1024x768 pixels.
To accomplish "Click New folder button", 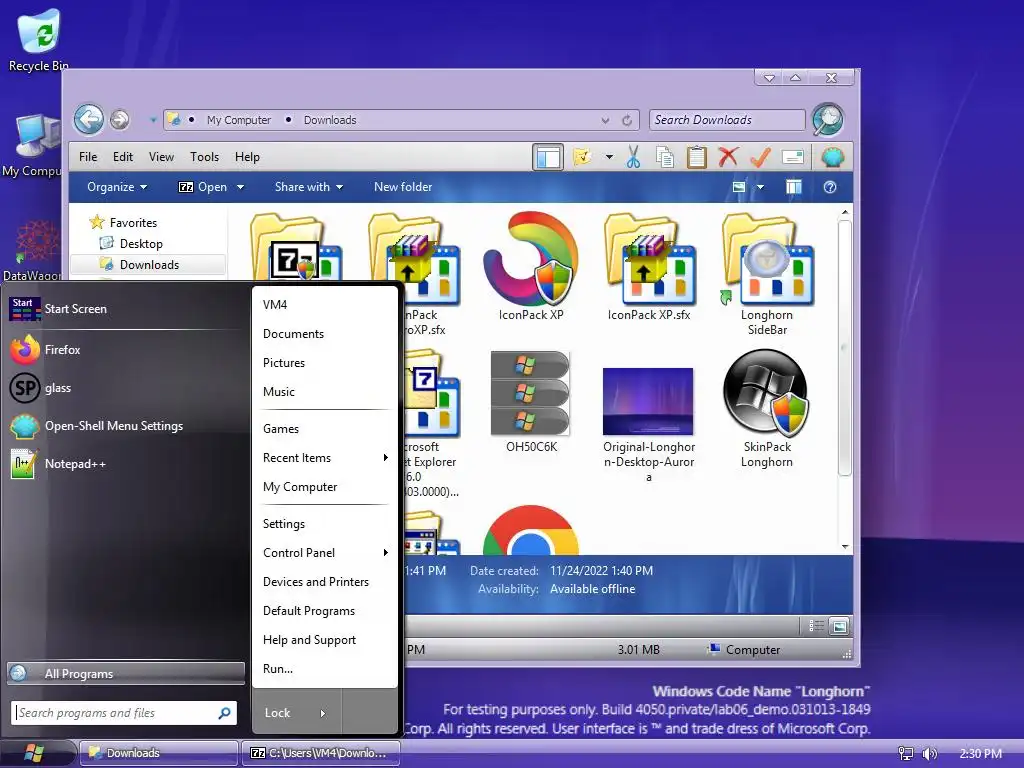I will 403,187.
